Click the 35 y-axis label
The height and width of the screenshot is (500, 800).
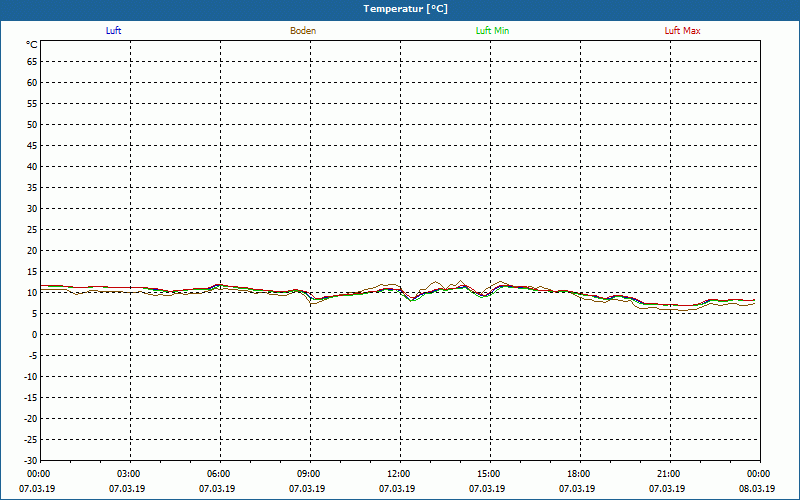pos(32,188)
